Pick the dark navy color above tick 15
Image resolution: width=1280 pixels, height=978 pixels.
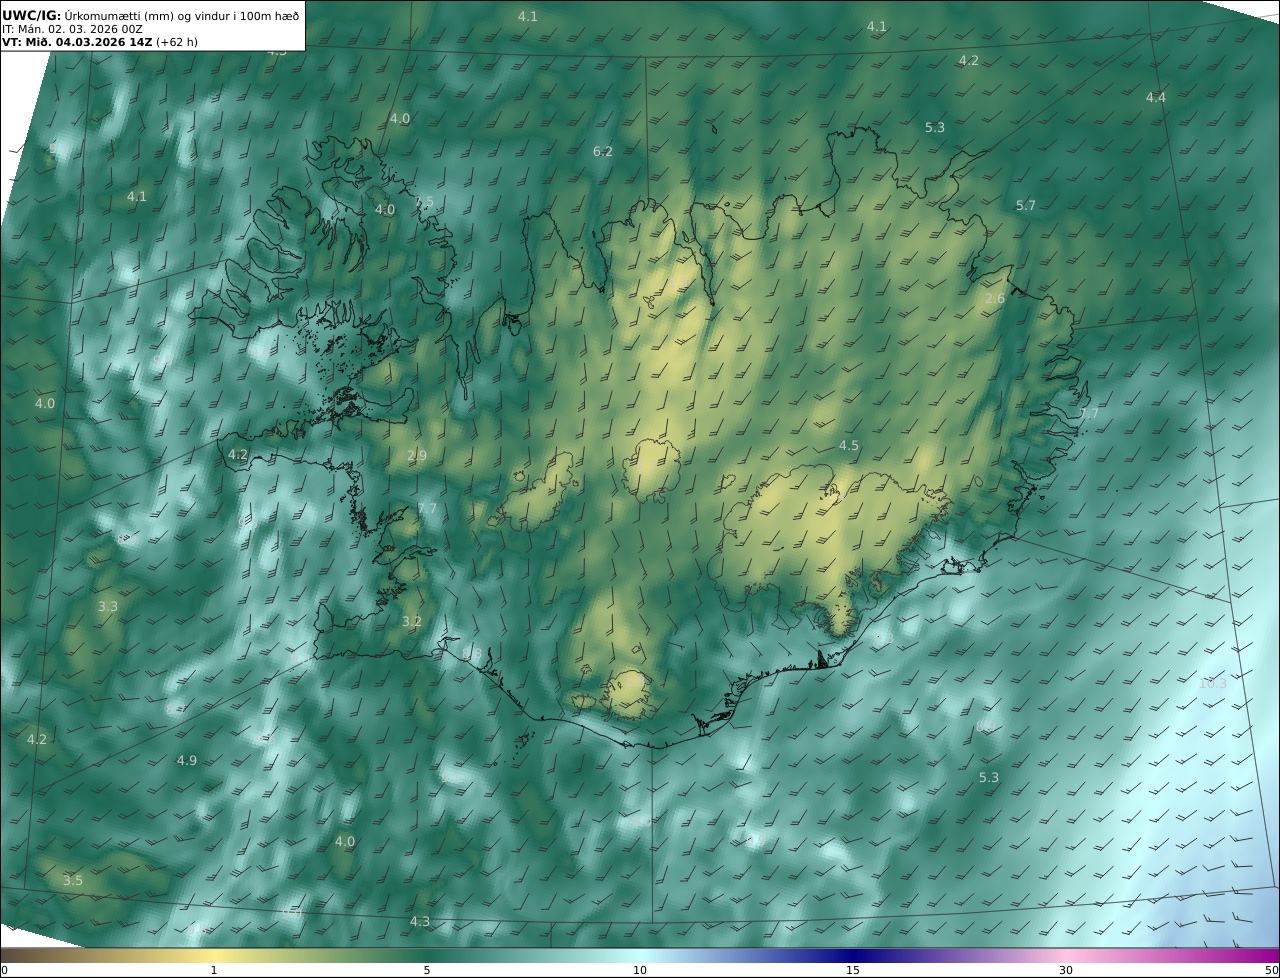(853, 955)
